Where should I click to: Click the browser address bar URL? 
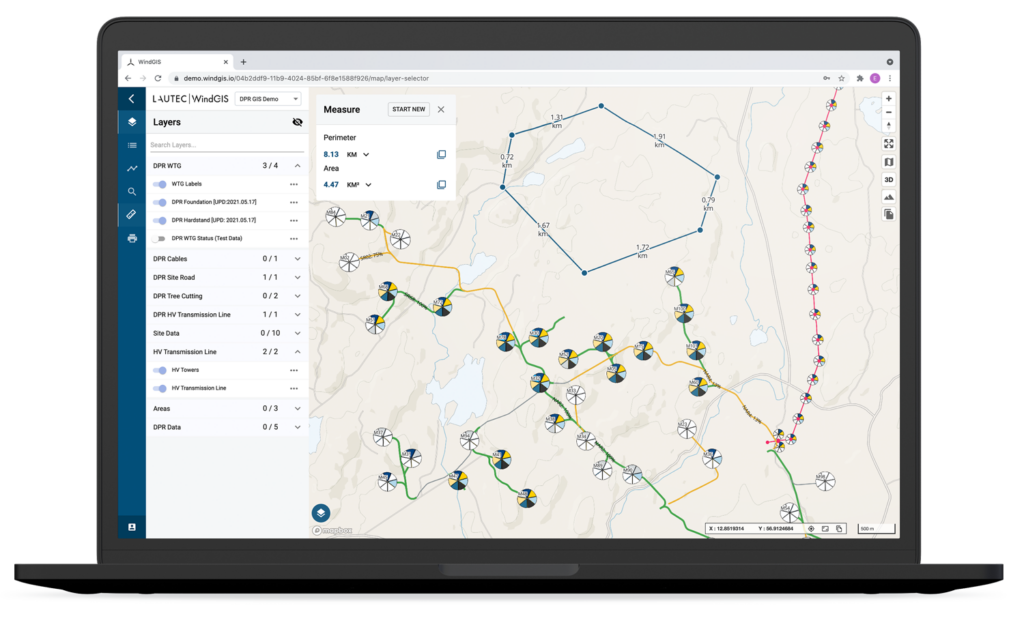pos(306,78)
